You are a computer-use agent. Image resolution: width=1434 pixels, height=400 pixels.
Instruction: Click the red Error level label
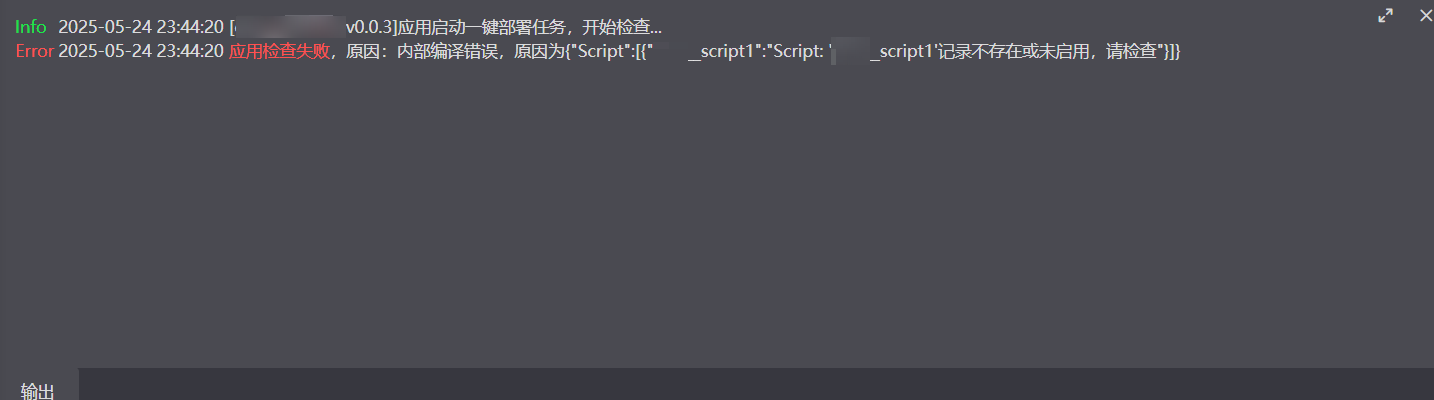(x=34, y=51)
